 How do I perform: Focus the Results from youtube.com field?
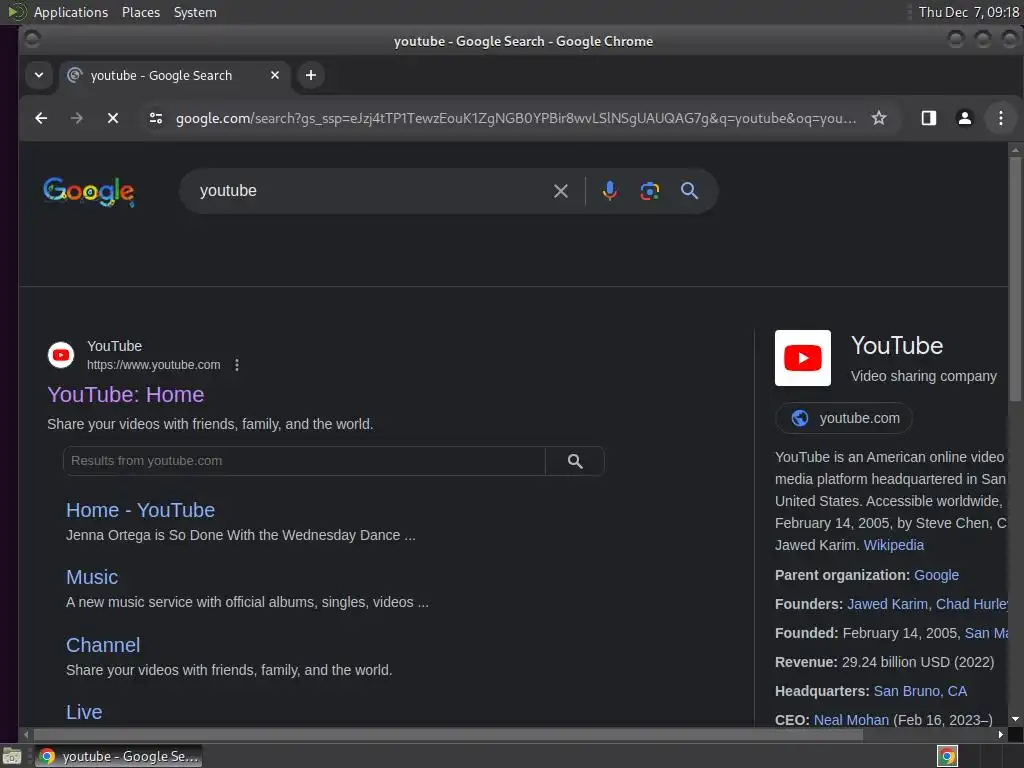point(304,461)
